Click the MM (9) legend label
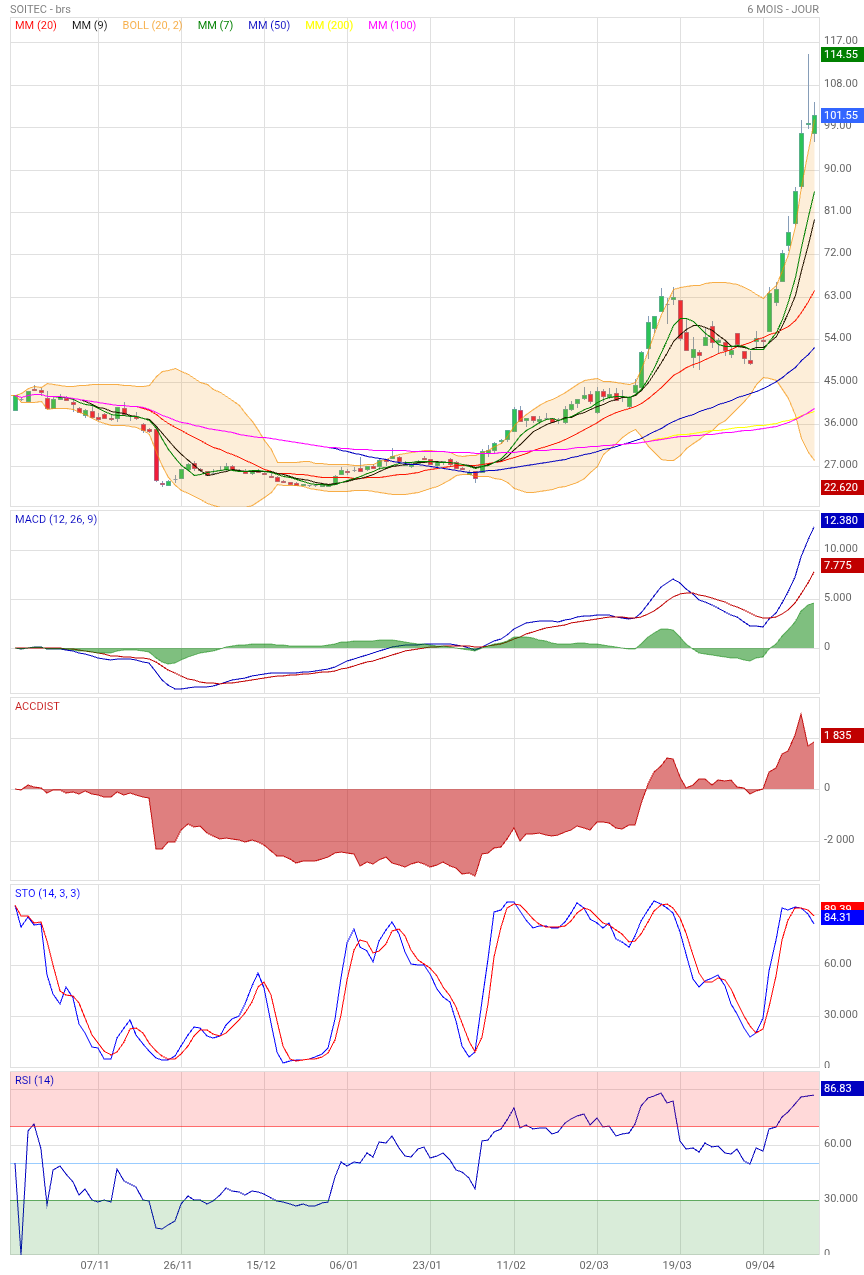This screenshot has height=1275, width=864. pyautogui.click(x=90, y=25)
